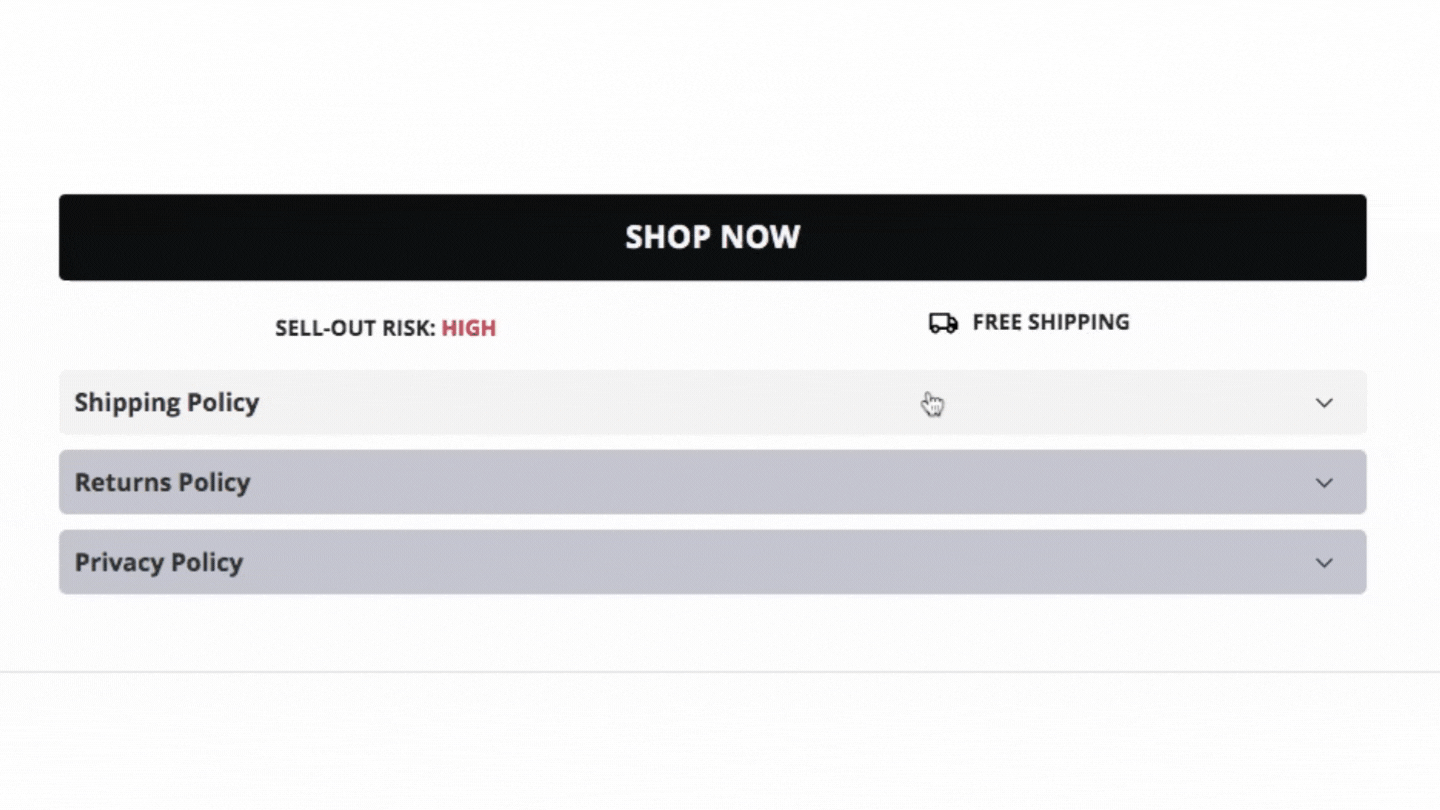Click the Shipping Policy heading text
The image size is (1440, 810).
coord(167,402)
